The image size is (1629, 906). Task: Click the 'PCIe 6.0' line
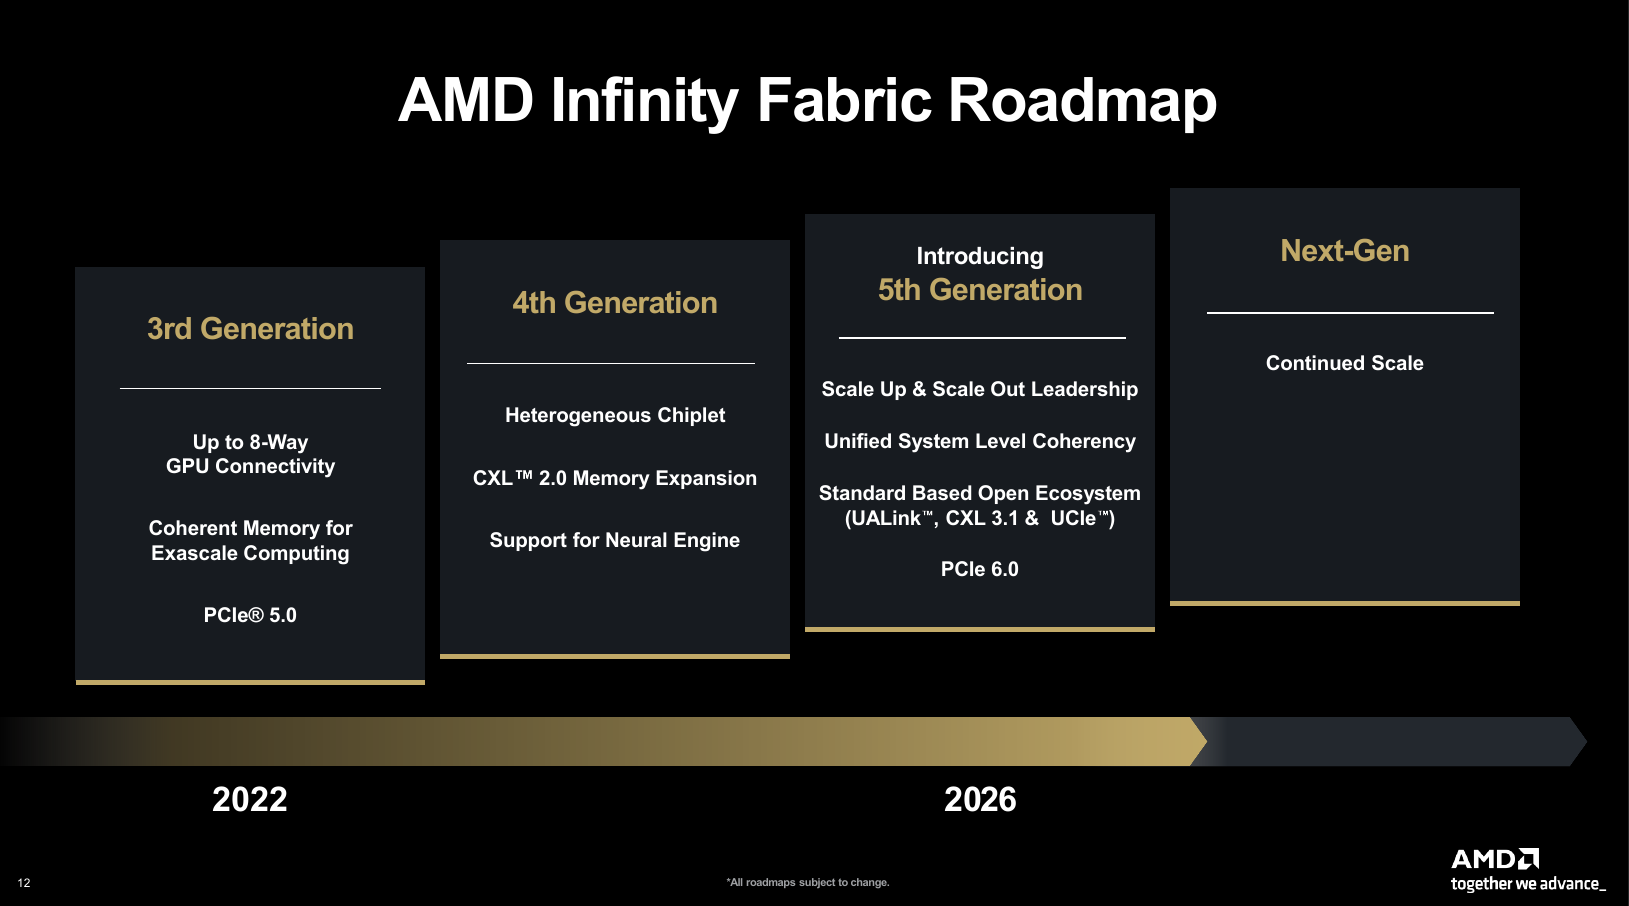tap(980, 569)
